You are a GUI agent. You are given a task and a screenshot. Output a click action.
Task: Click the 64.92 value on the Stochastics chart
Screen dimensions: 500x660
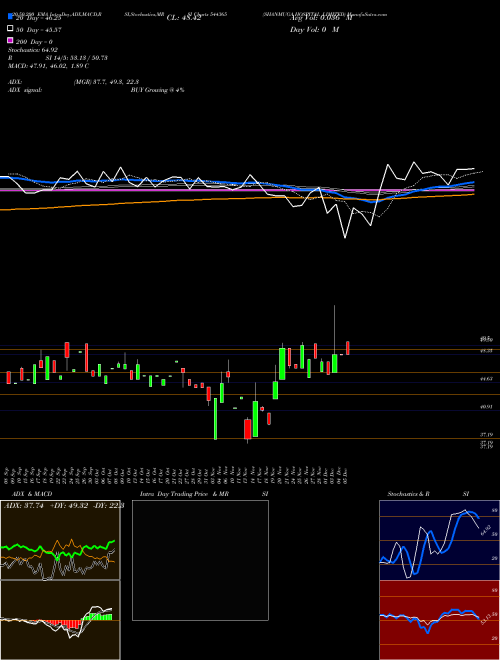click(x=485, y=530)
